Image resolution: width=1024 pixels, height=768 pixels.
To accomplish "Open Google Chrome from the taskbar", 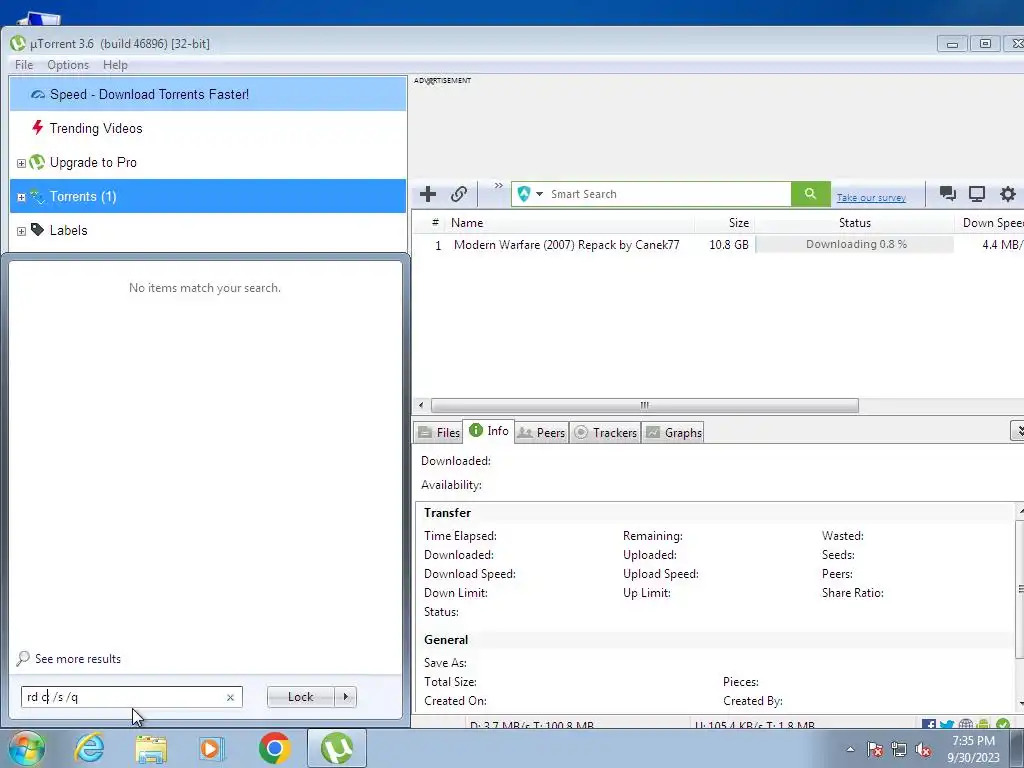I will point(274,748).
